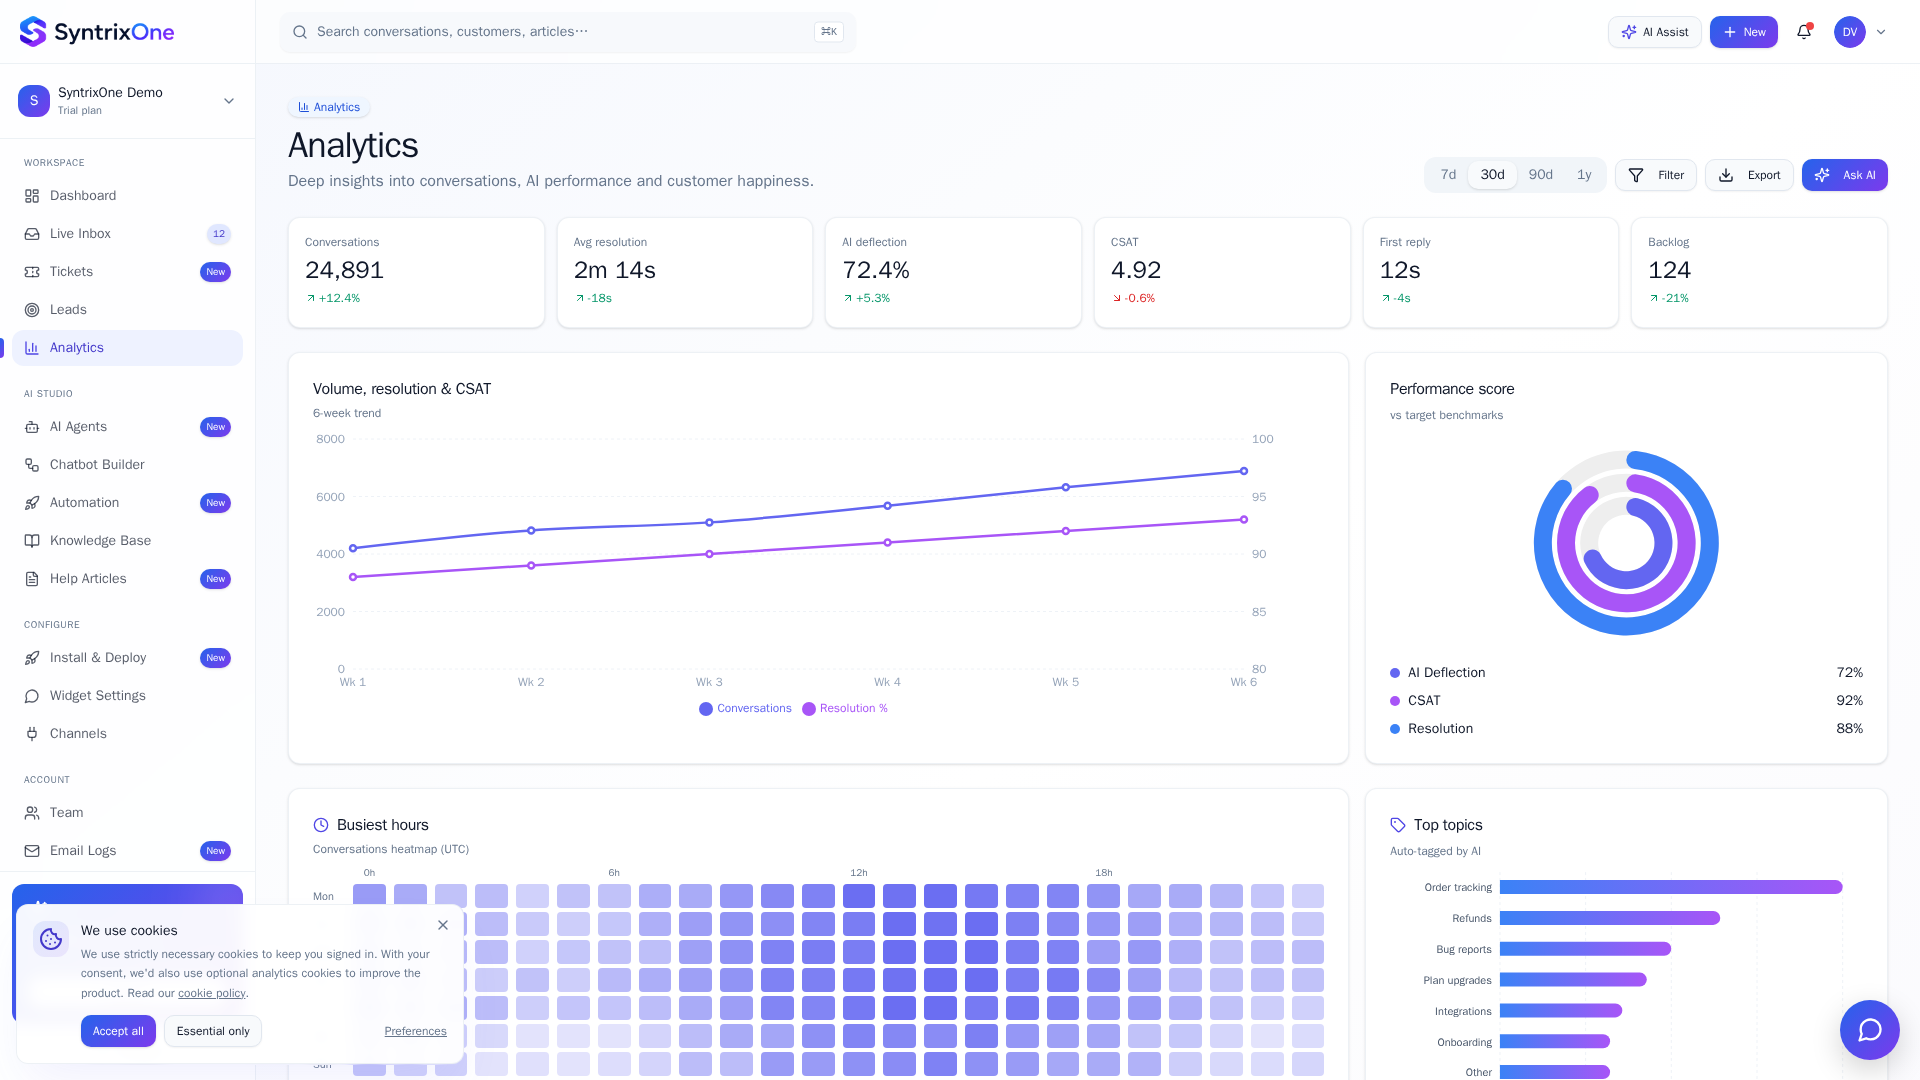Click the Order tracking topic bar

[1671, 887]
